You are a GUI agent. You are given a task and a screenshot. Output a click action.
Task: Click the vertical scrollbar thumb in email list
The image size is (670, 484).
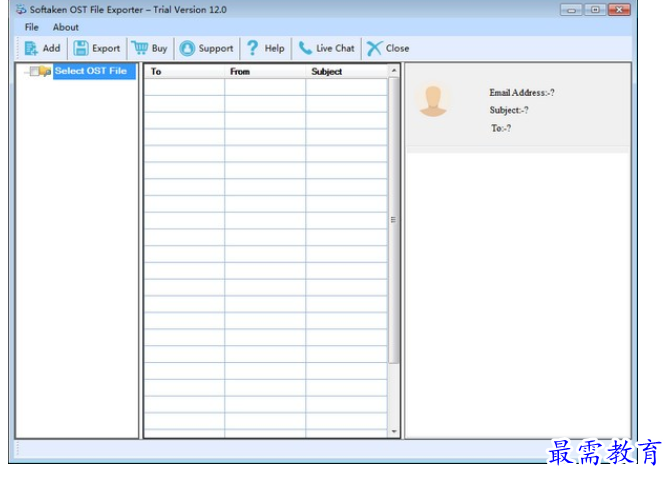394,220
